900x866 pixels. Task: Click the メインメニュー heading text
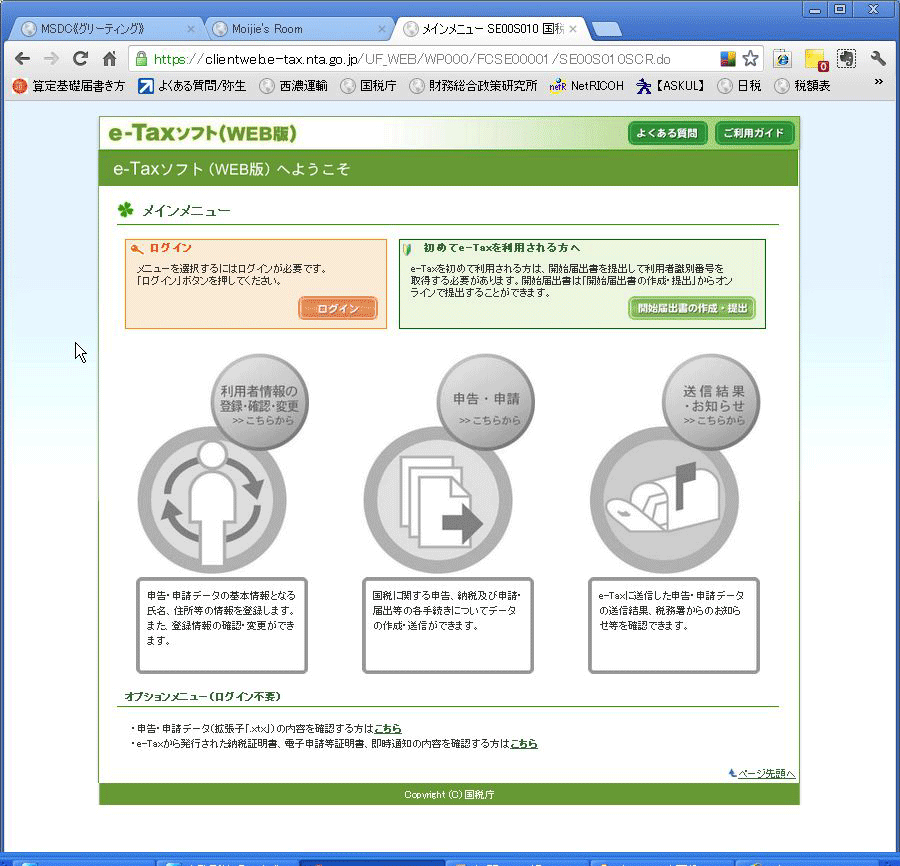click(186, 211)
